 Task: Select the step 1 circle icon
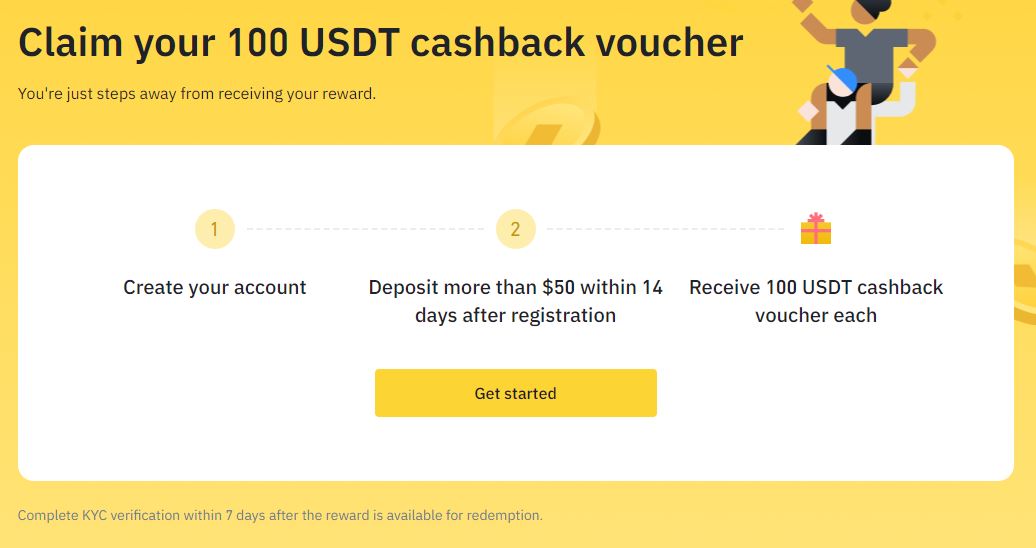[x=215, y=229]
